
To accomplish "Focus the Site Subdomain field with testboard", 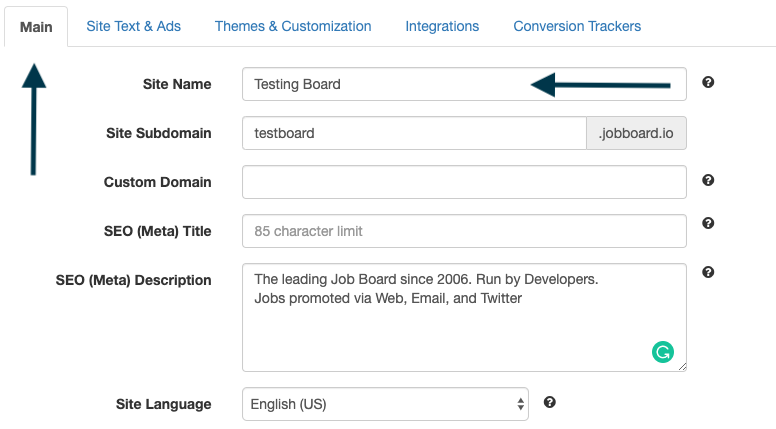I will coord(413,133).
